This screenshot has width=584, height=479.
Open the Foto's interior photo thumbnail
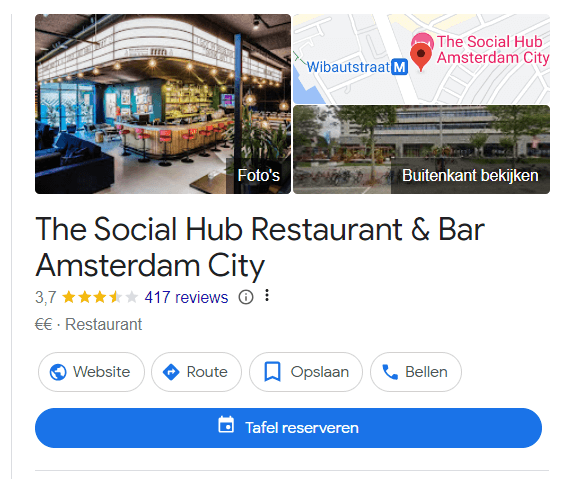(x=163, y=104)
